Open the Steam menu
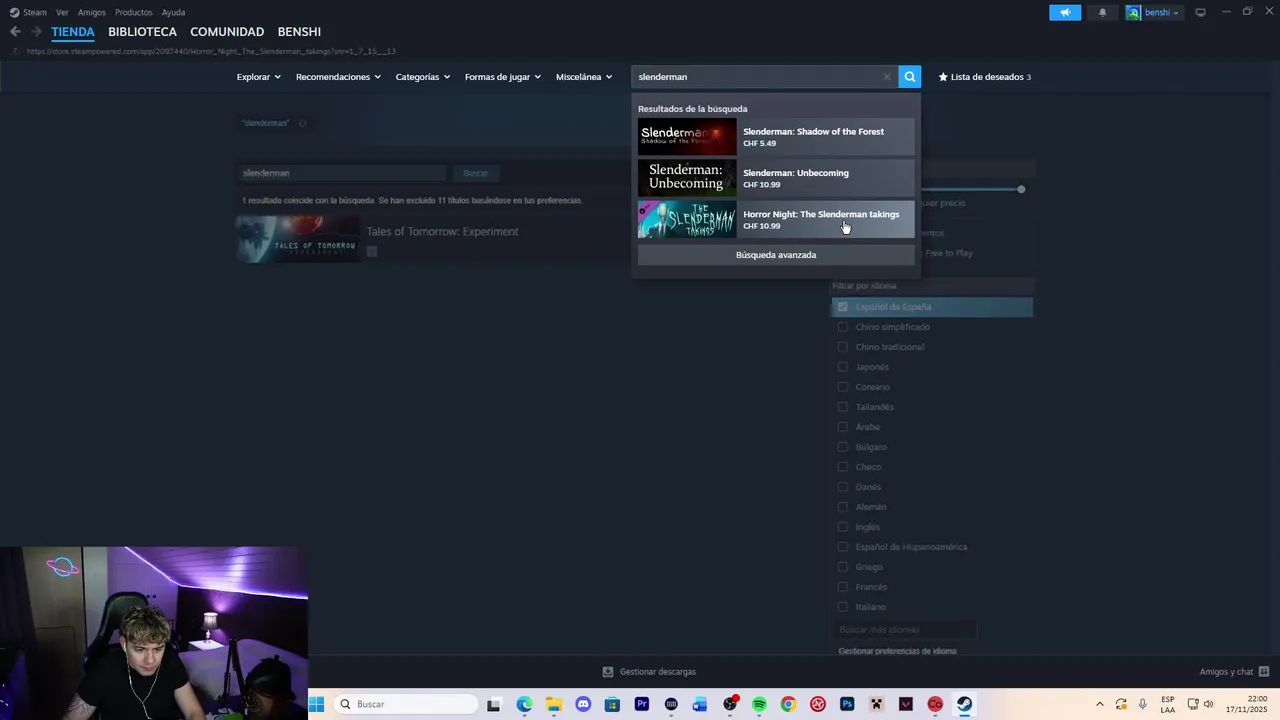 click(28, 12)
